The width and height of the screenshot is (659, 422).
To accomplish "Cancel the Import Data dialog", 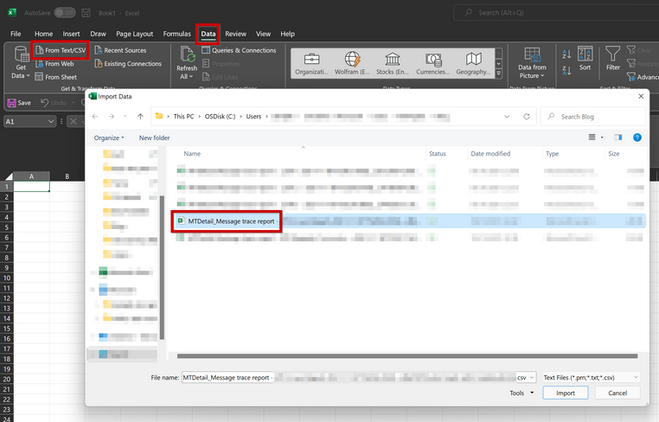I will tap(617, 393).
